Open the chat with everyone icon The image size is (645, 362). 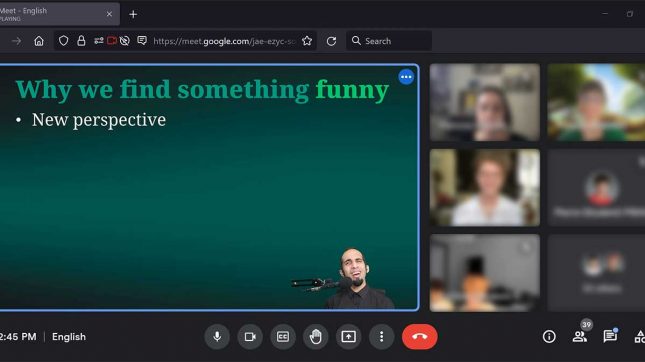tap(610, 336)
